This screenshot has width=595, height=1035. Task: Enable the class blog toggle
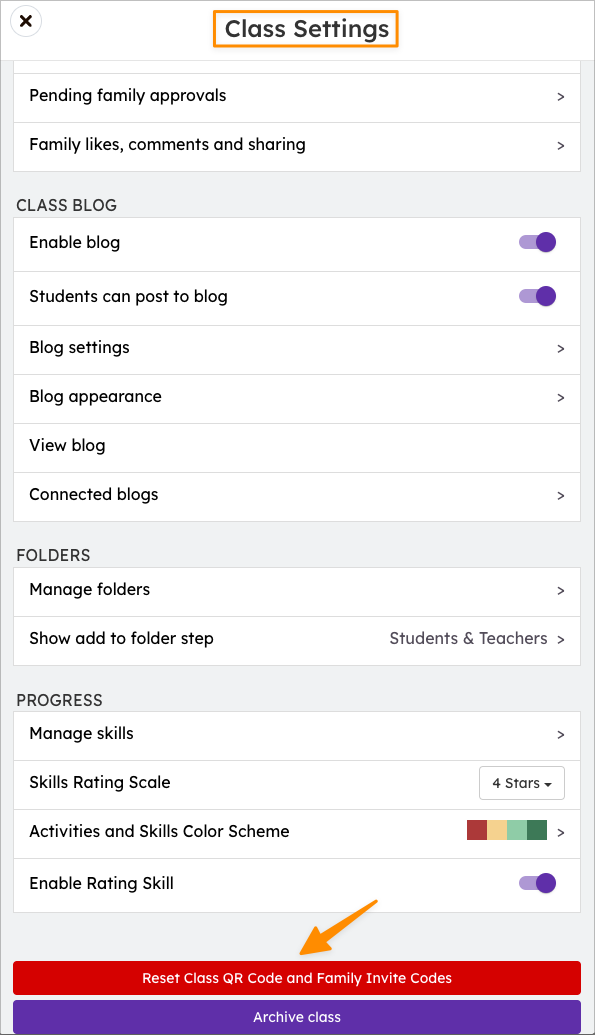coord(537,242)
